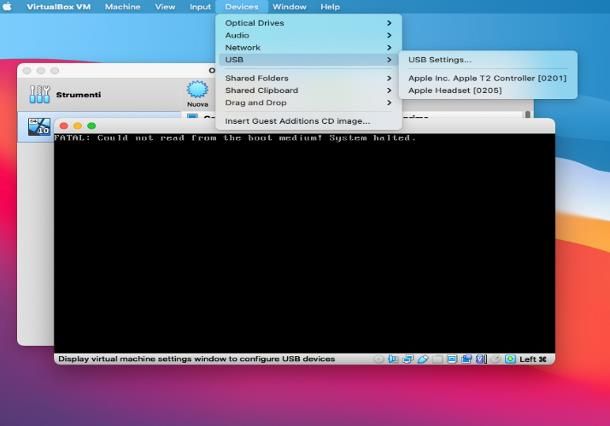Click the mouse integration status icon
Screen dimensions: 610x426
click(x=495, y=359)
